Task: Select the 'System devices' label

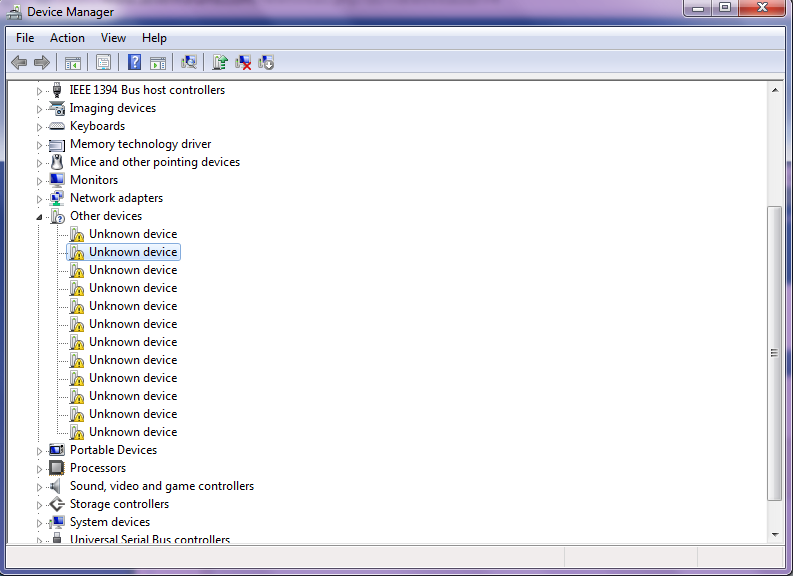Action: point(110,522)
